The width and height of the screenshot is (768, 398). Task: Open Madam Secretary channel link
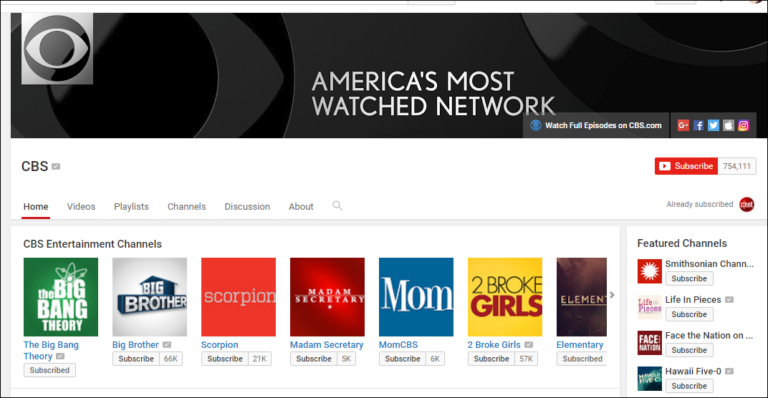point(327,345)
